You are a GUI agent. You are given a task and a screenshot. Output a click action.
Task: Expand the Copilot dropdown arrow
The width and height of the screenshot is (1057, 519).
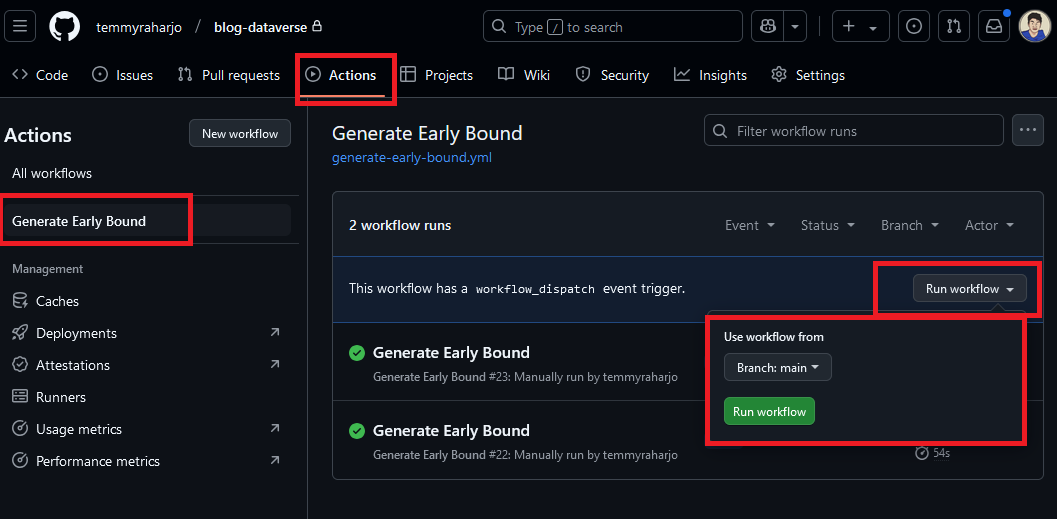coord(795,26)
